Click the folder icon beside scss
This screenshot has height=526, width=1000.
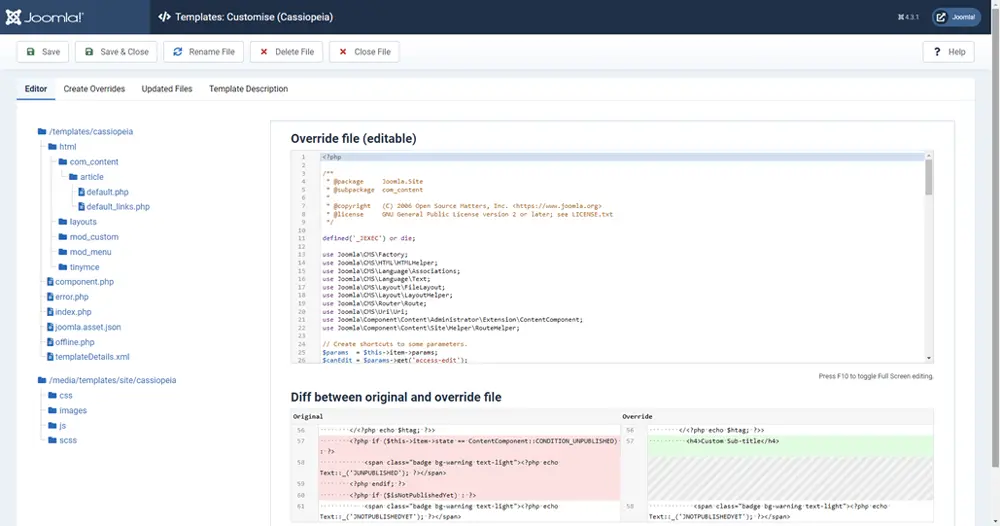(52, 441)
